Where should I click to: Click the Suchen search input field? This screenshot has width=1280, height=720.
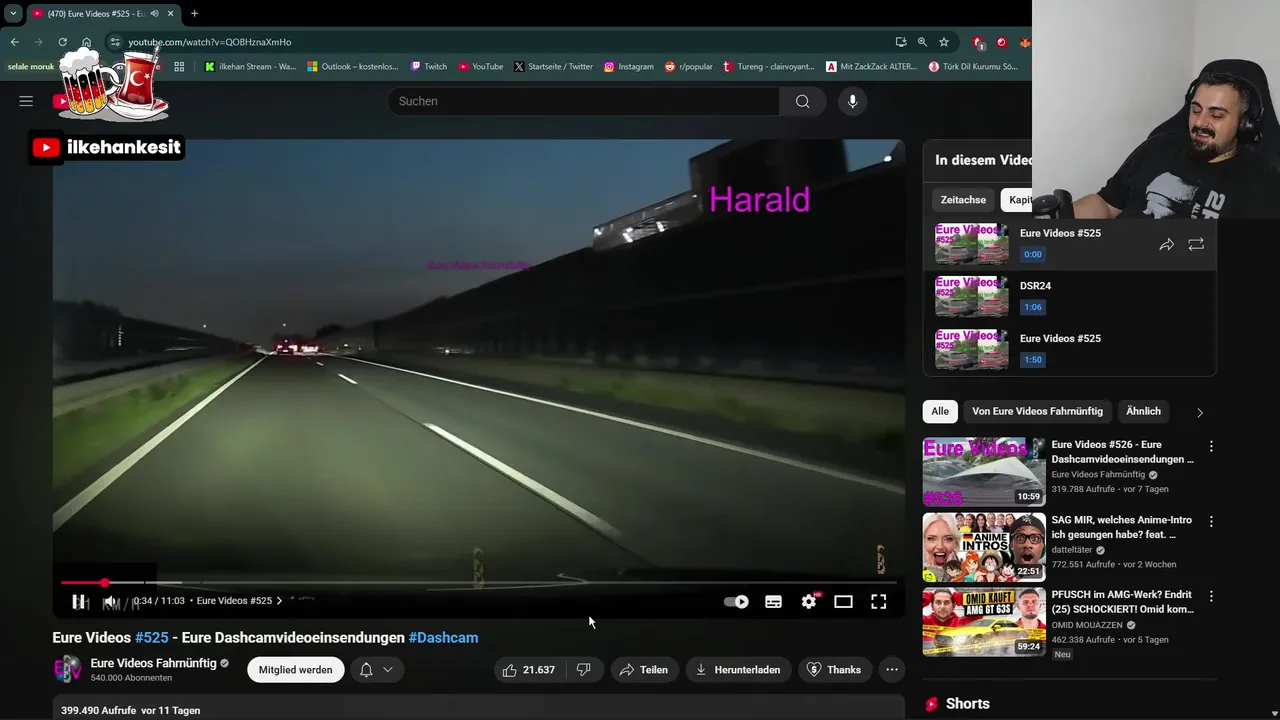pyautogui.click(x=583, y=101)
